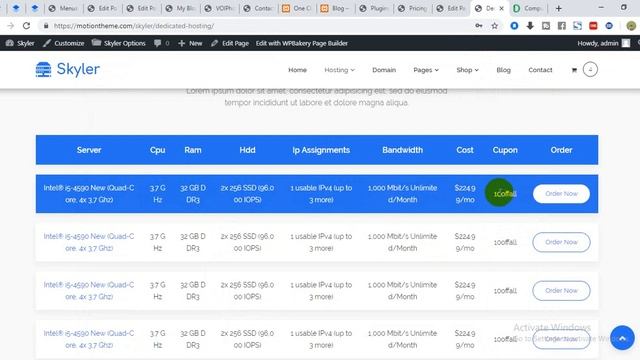
Task: Click fourth row Intel i5-4590 server link
Action: [89, 339]
